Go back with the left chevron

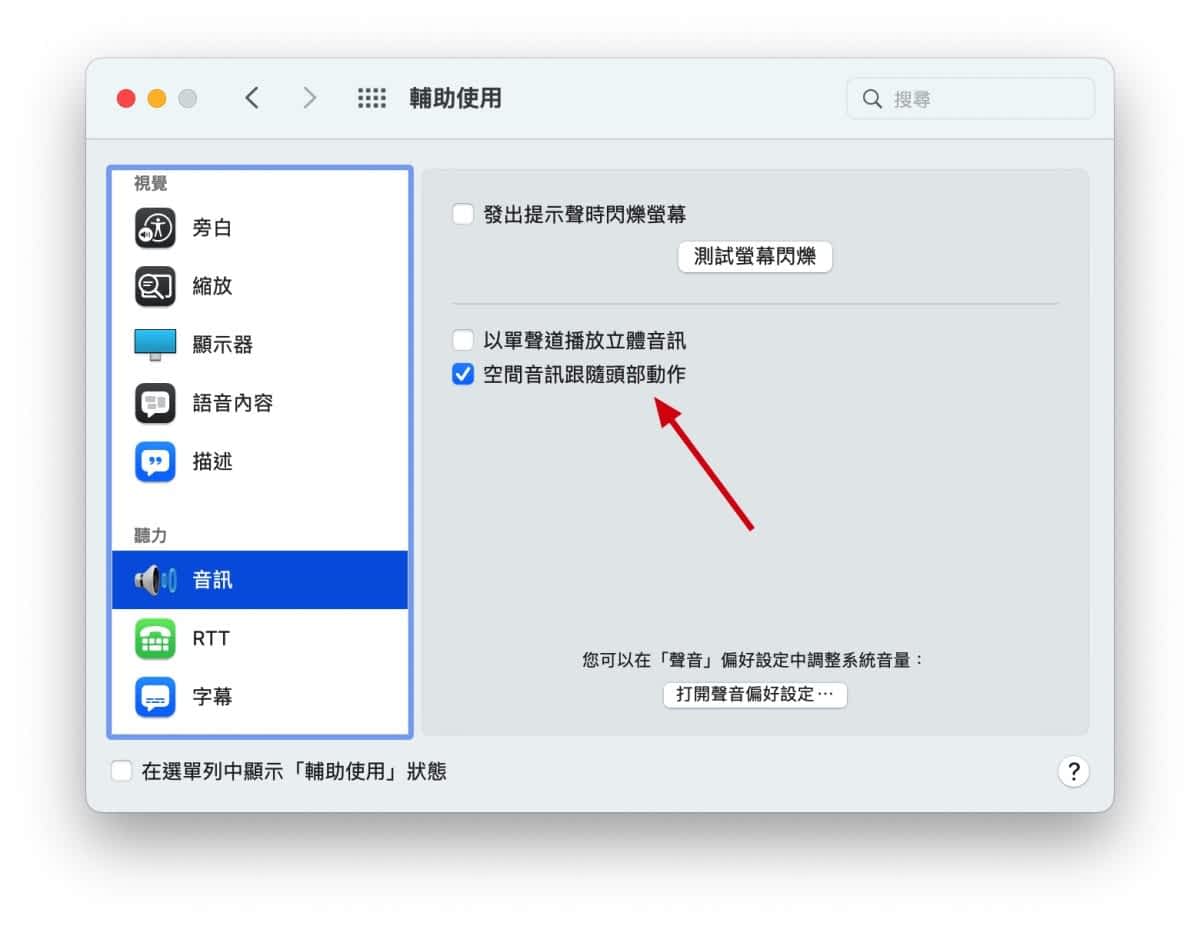click(x=252, y=98)
